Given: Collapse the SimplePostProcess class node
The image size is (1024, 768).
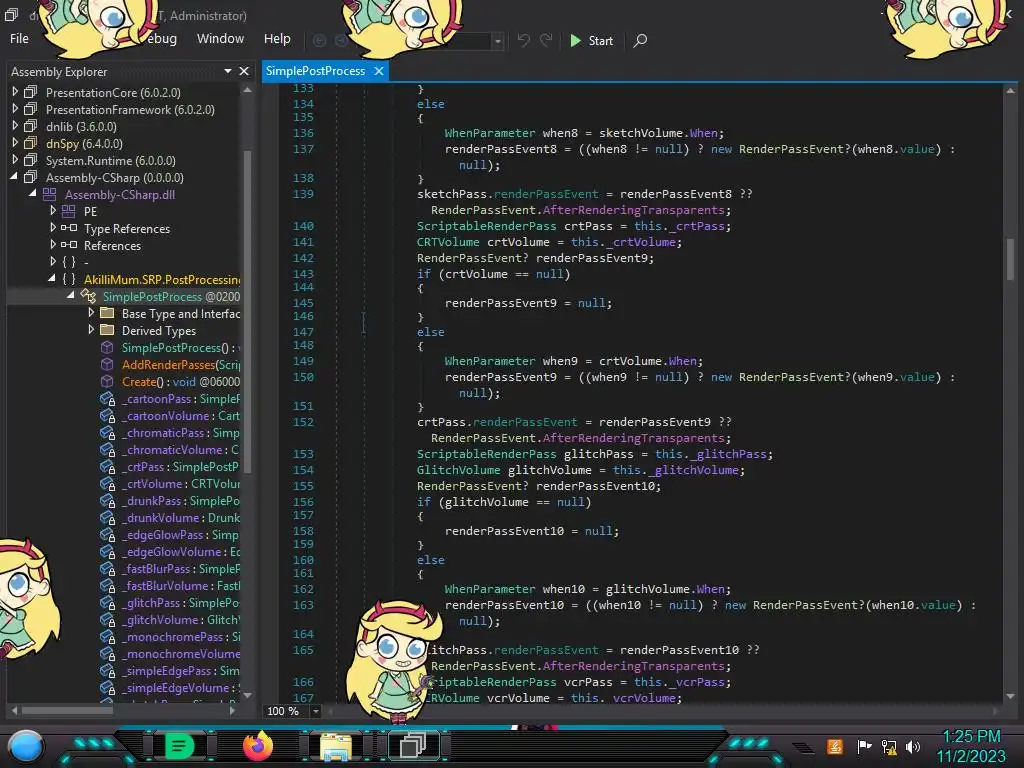Looking at the screenshot, I should coord(71,296).
